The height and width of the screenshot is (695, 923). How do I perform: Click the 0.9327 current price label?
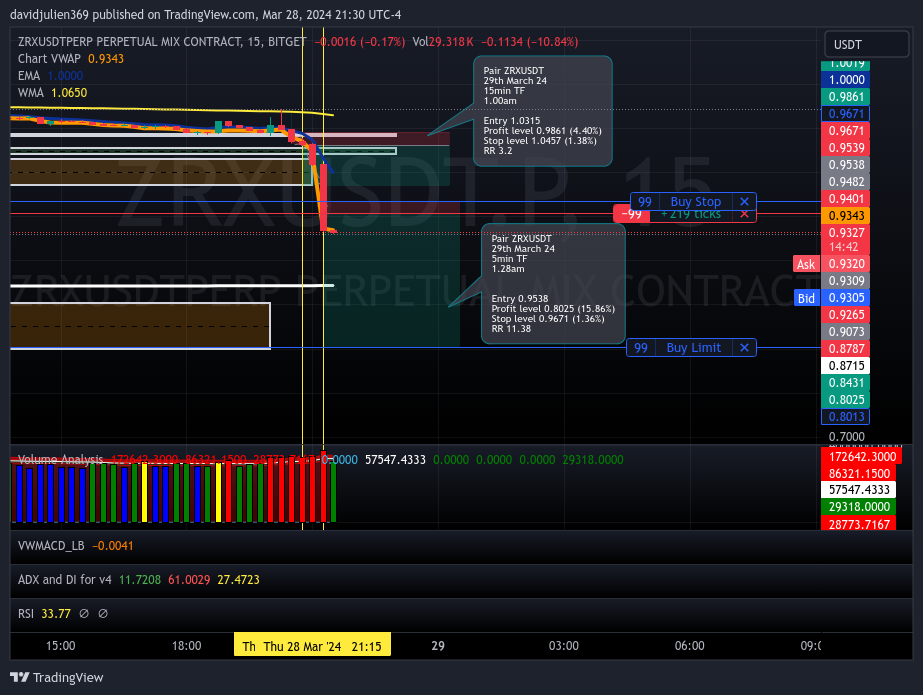tap(846, 233)
